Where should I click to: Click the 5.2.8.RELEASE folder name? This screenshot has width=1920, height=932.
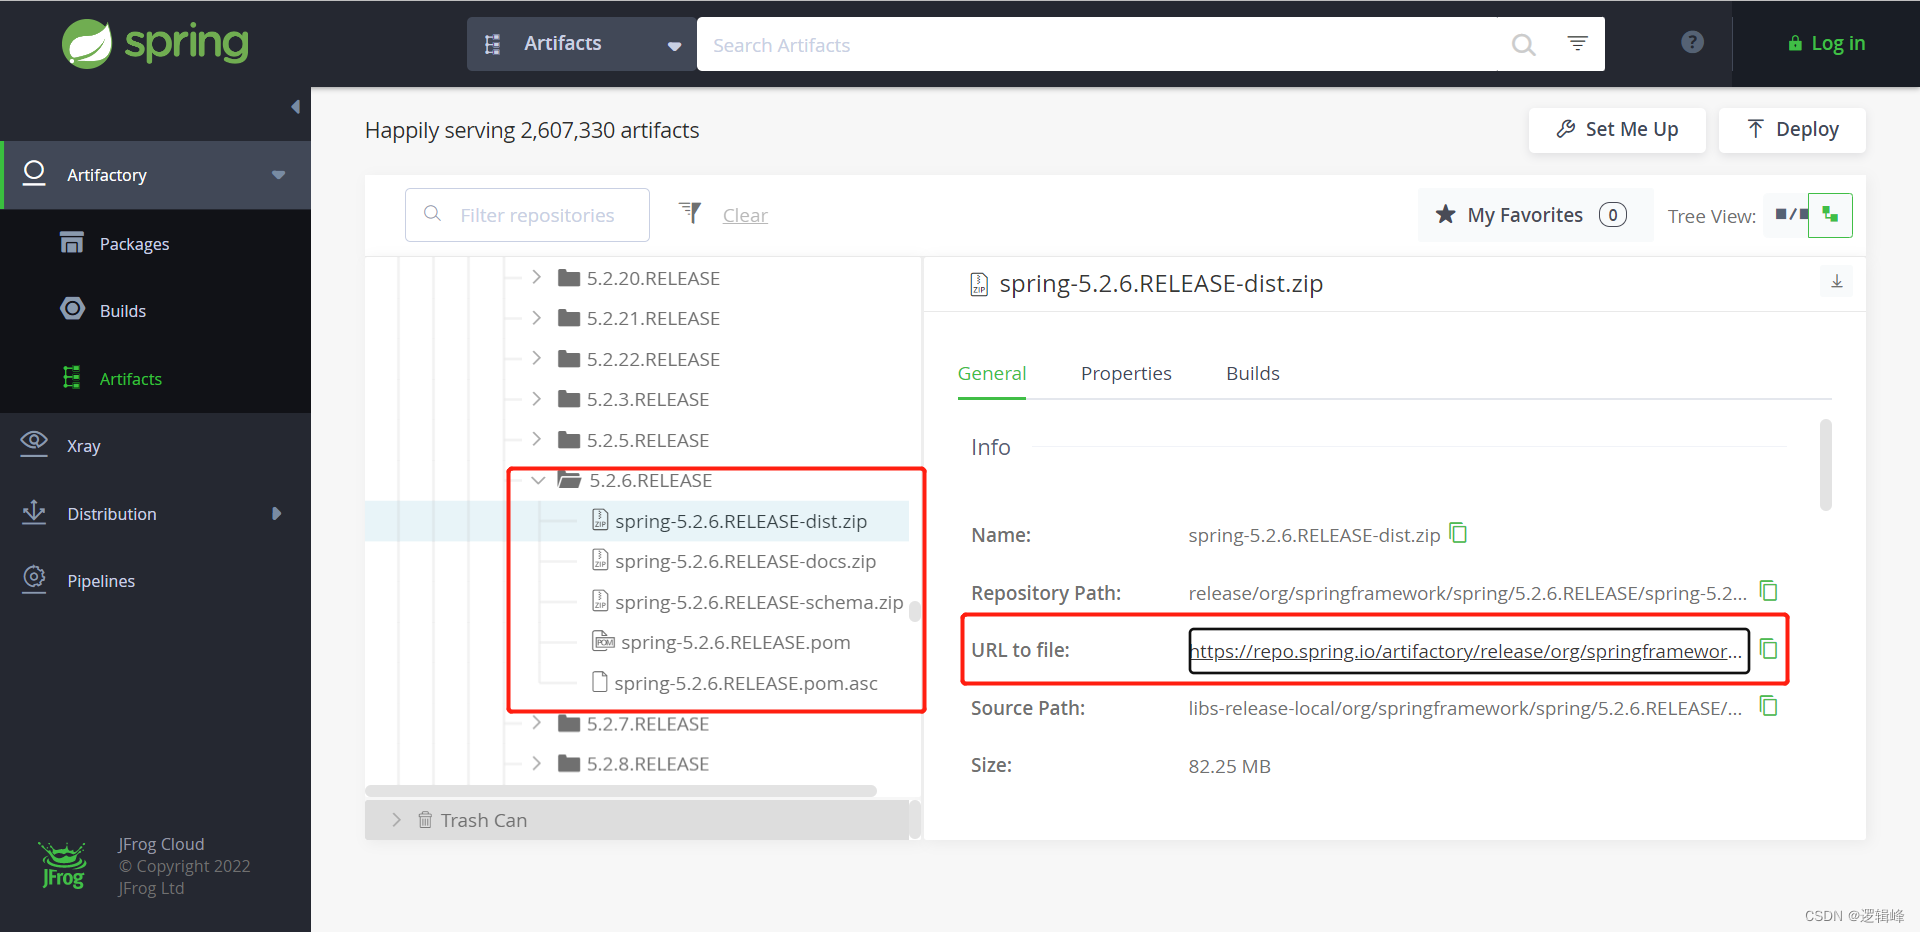click(x=648, y=764)
